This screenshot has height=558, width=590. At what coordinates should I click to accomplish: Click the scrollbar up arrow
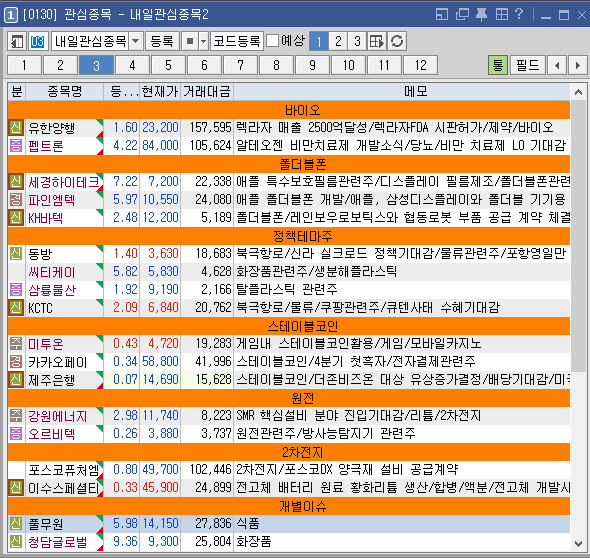[579, 92]
